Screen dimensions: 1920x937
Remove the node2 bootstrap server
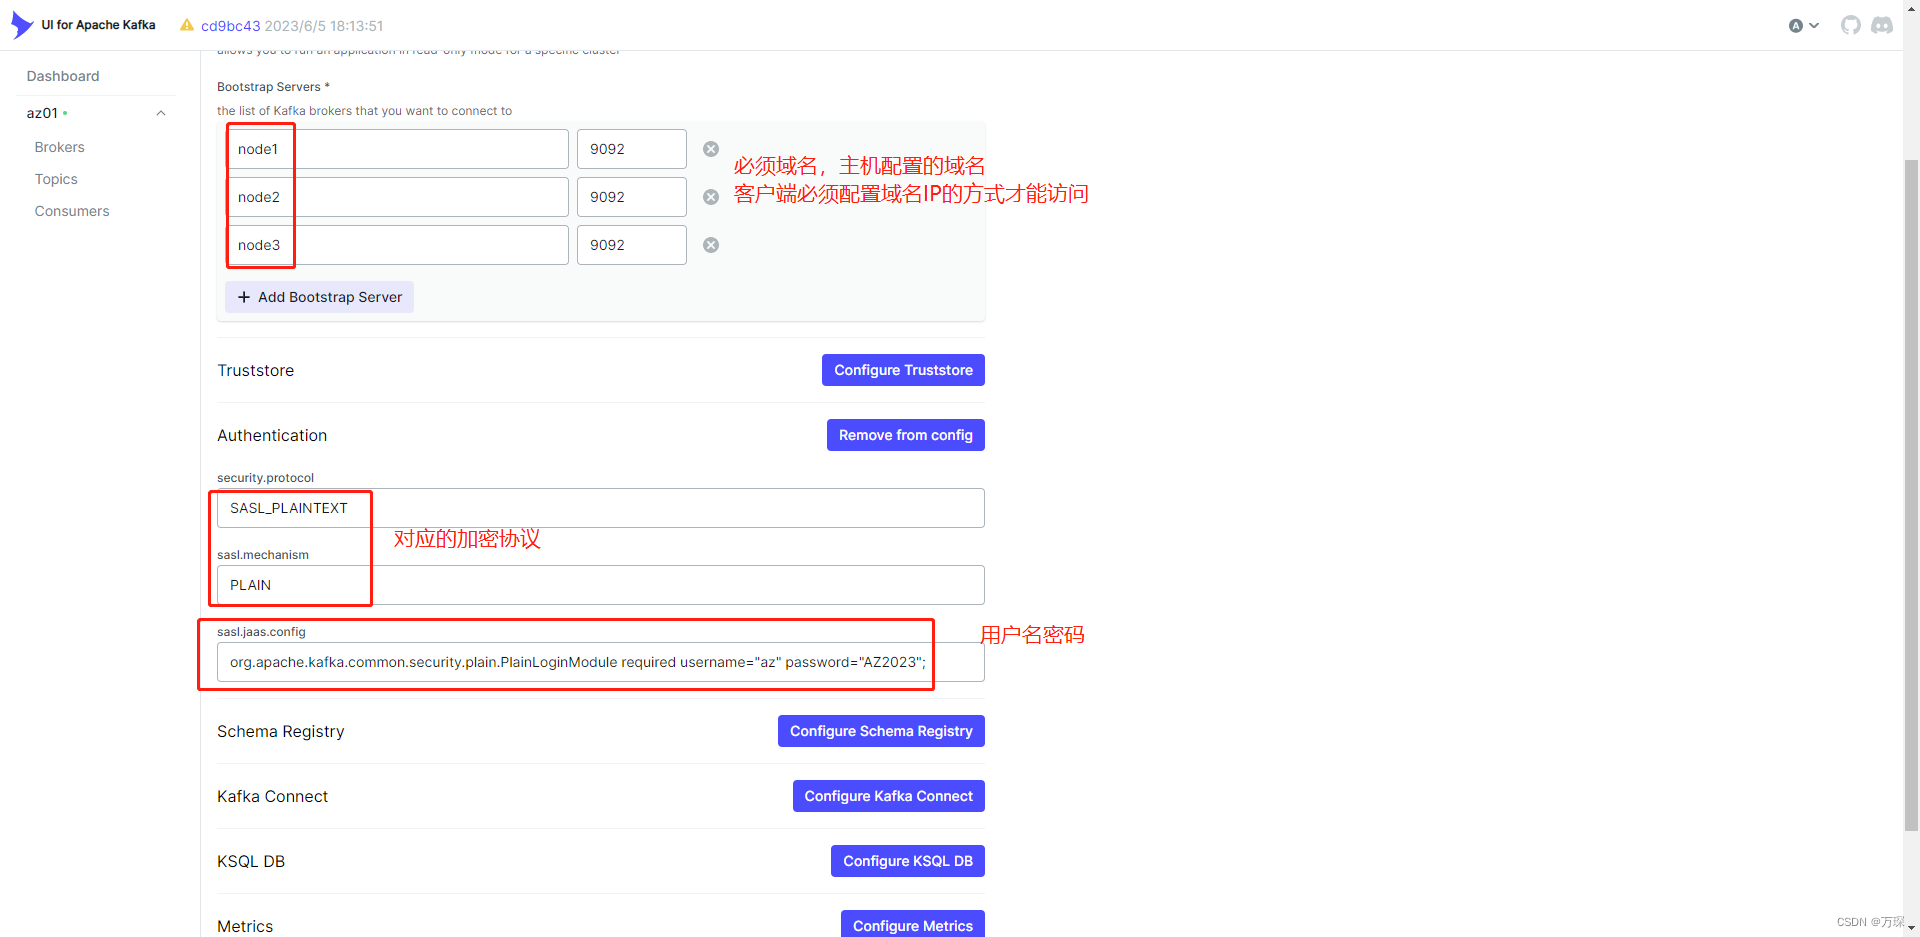click(x=711, y=197)
